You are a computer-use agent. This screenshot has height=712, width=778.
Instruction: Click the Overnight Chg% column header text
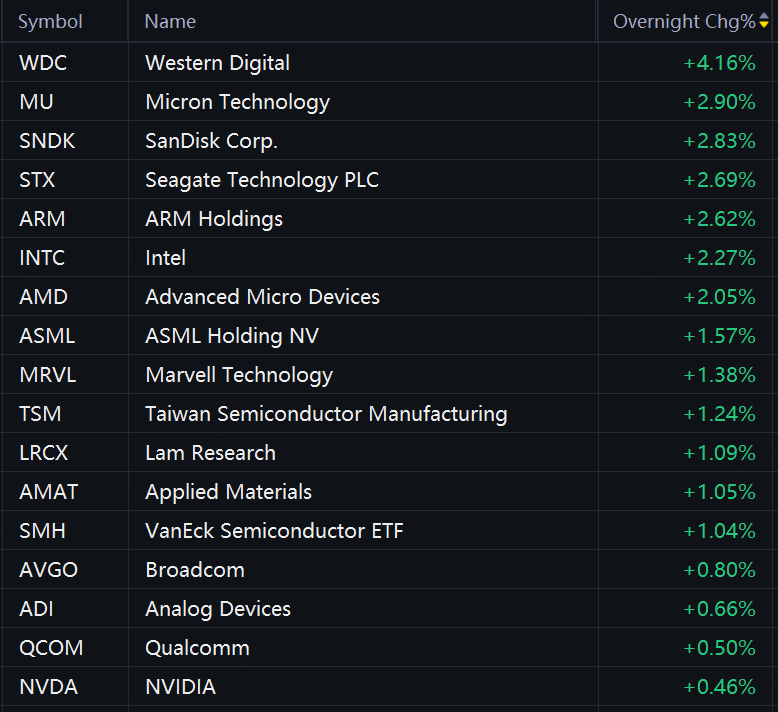point(684,22)
